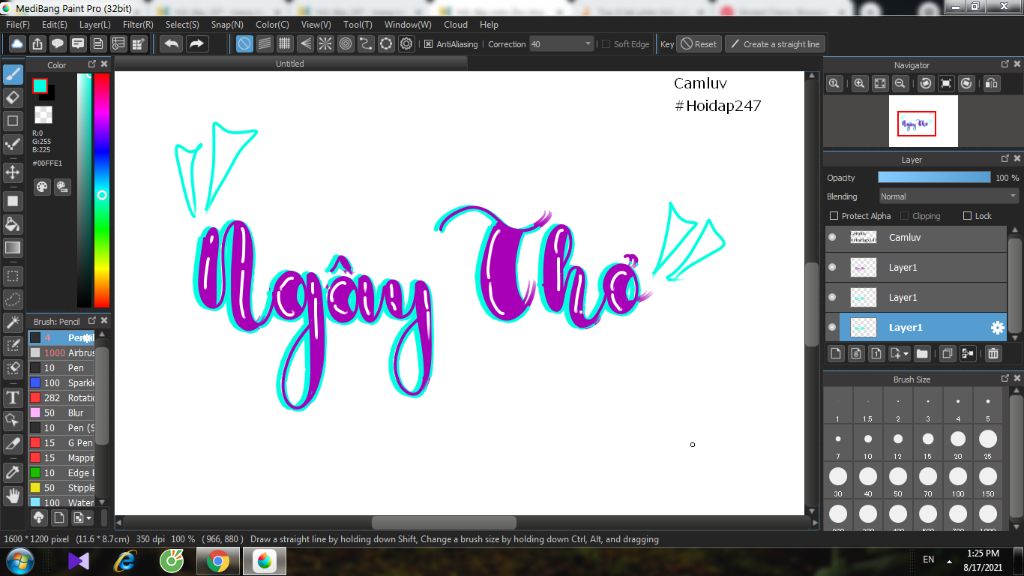
Task: Click the Navigator preview thumbnail
Action: (923, 121)
